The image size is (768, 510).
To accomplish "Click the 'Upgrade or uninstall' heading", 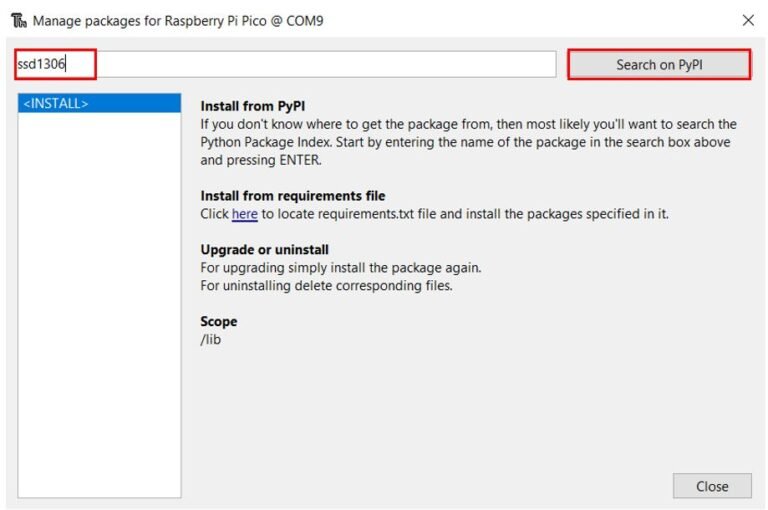I will tap(264, 249).
